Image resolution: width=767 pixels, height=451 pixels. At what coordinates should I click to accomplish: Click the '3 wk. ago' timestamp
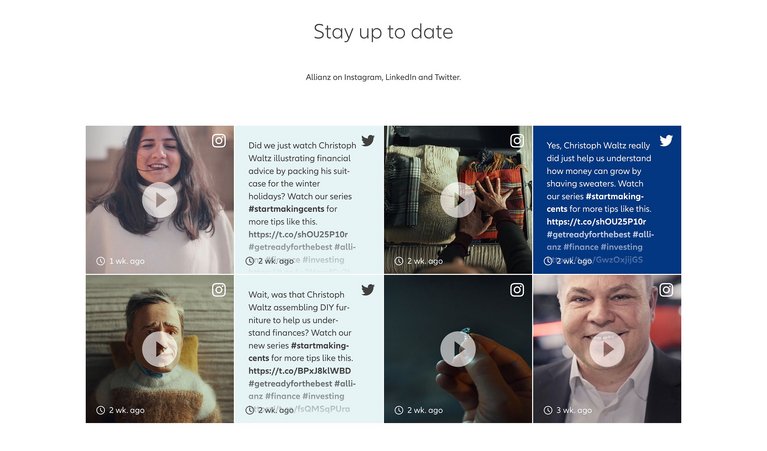574,410
